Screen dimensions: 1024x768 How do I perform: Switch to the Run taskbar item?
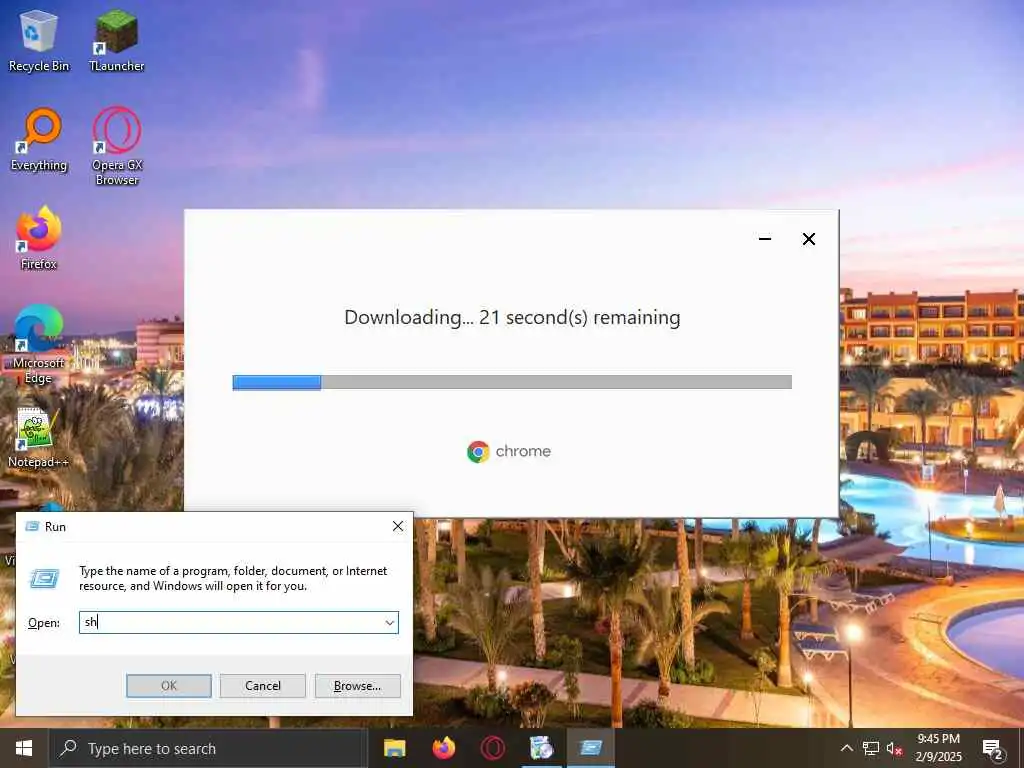[590, 748]
